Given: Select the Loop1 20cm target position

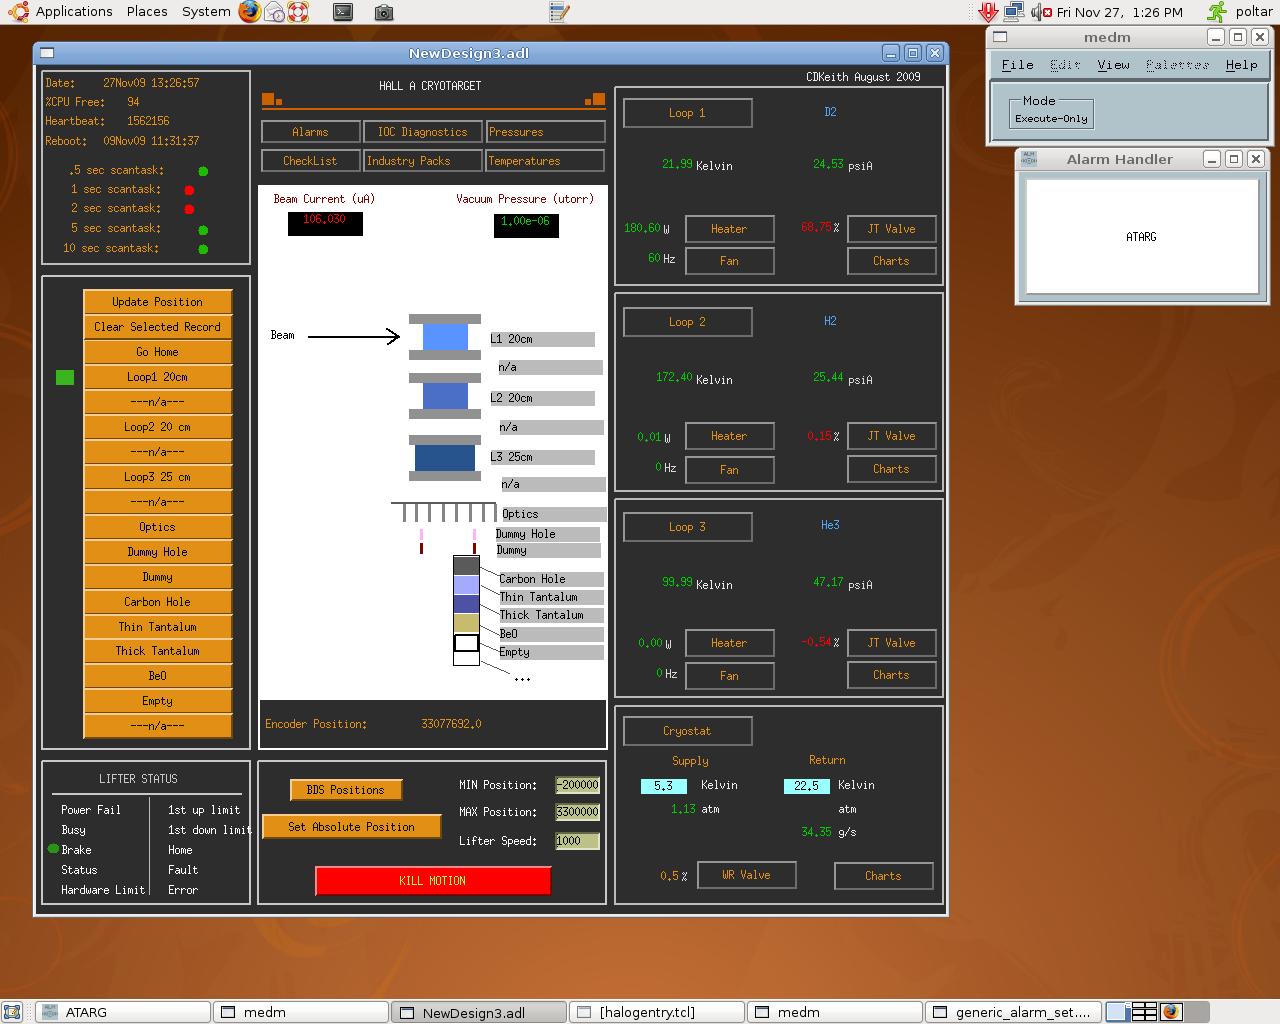Looking at the screenshot, I should coord(158,377).
